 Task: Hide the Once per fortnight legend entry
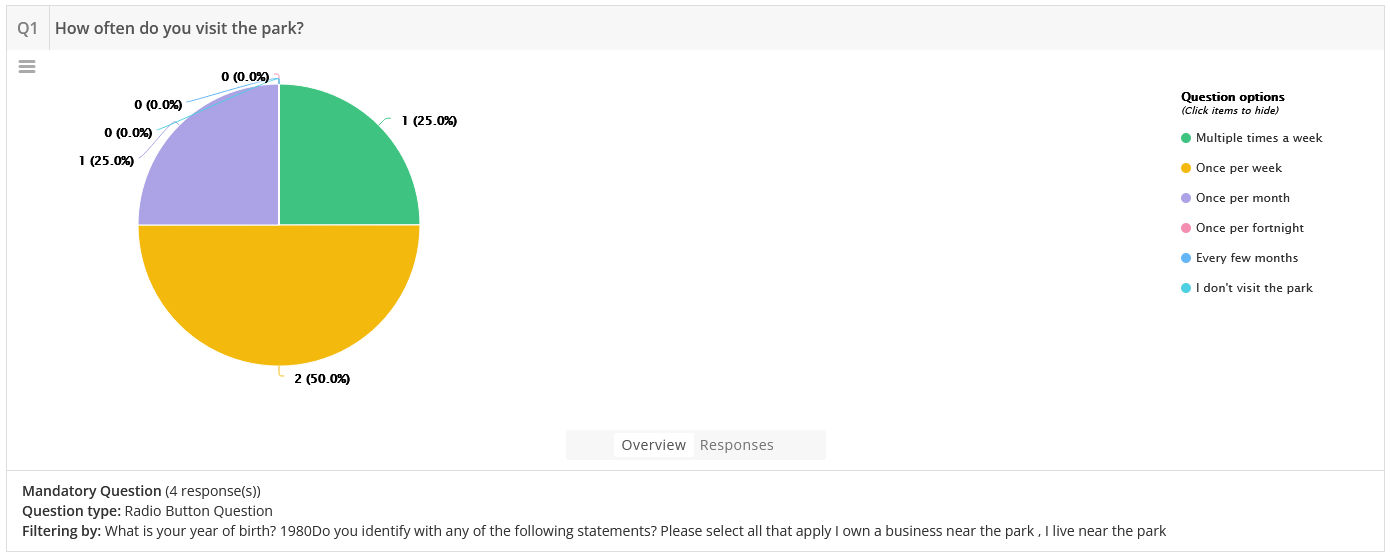pos(1250,228)
